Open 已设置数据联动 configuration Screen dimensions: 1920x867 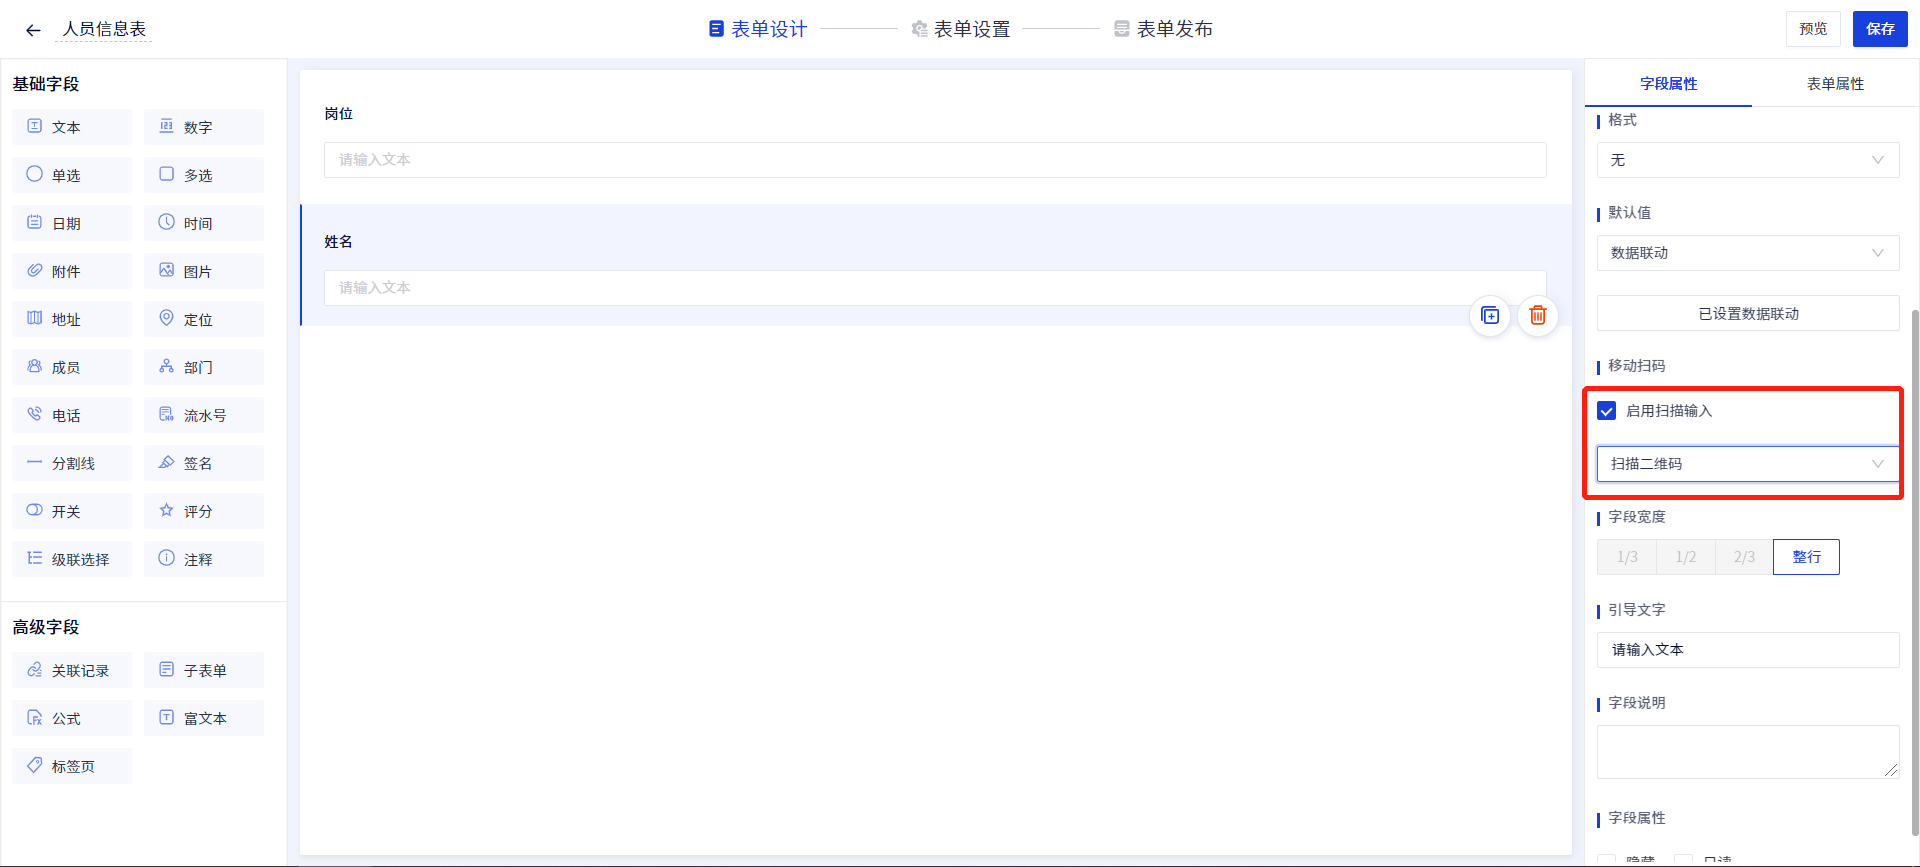(x=1747, y=314)
